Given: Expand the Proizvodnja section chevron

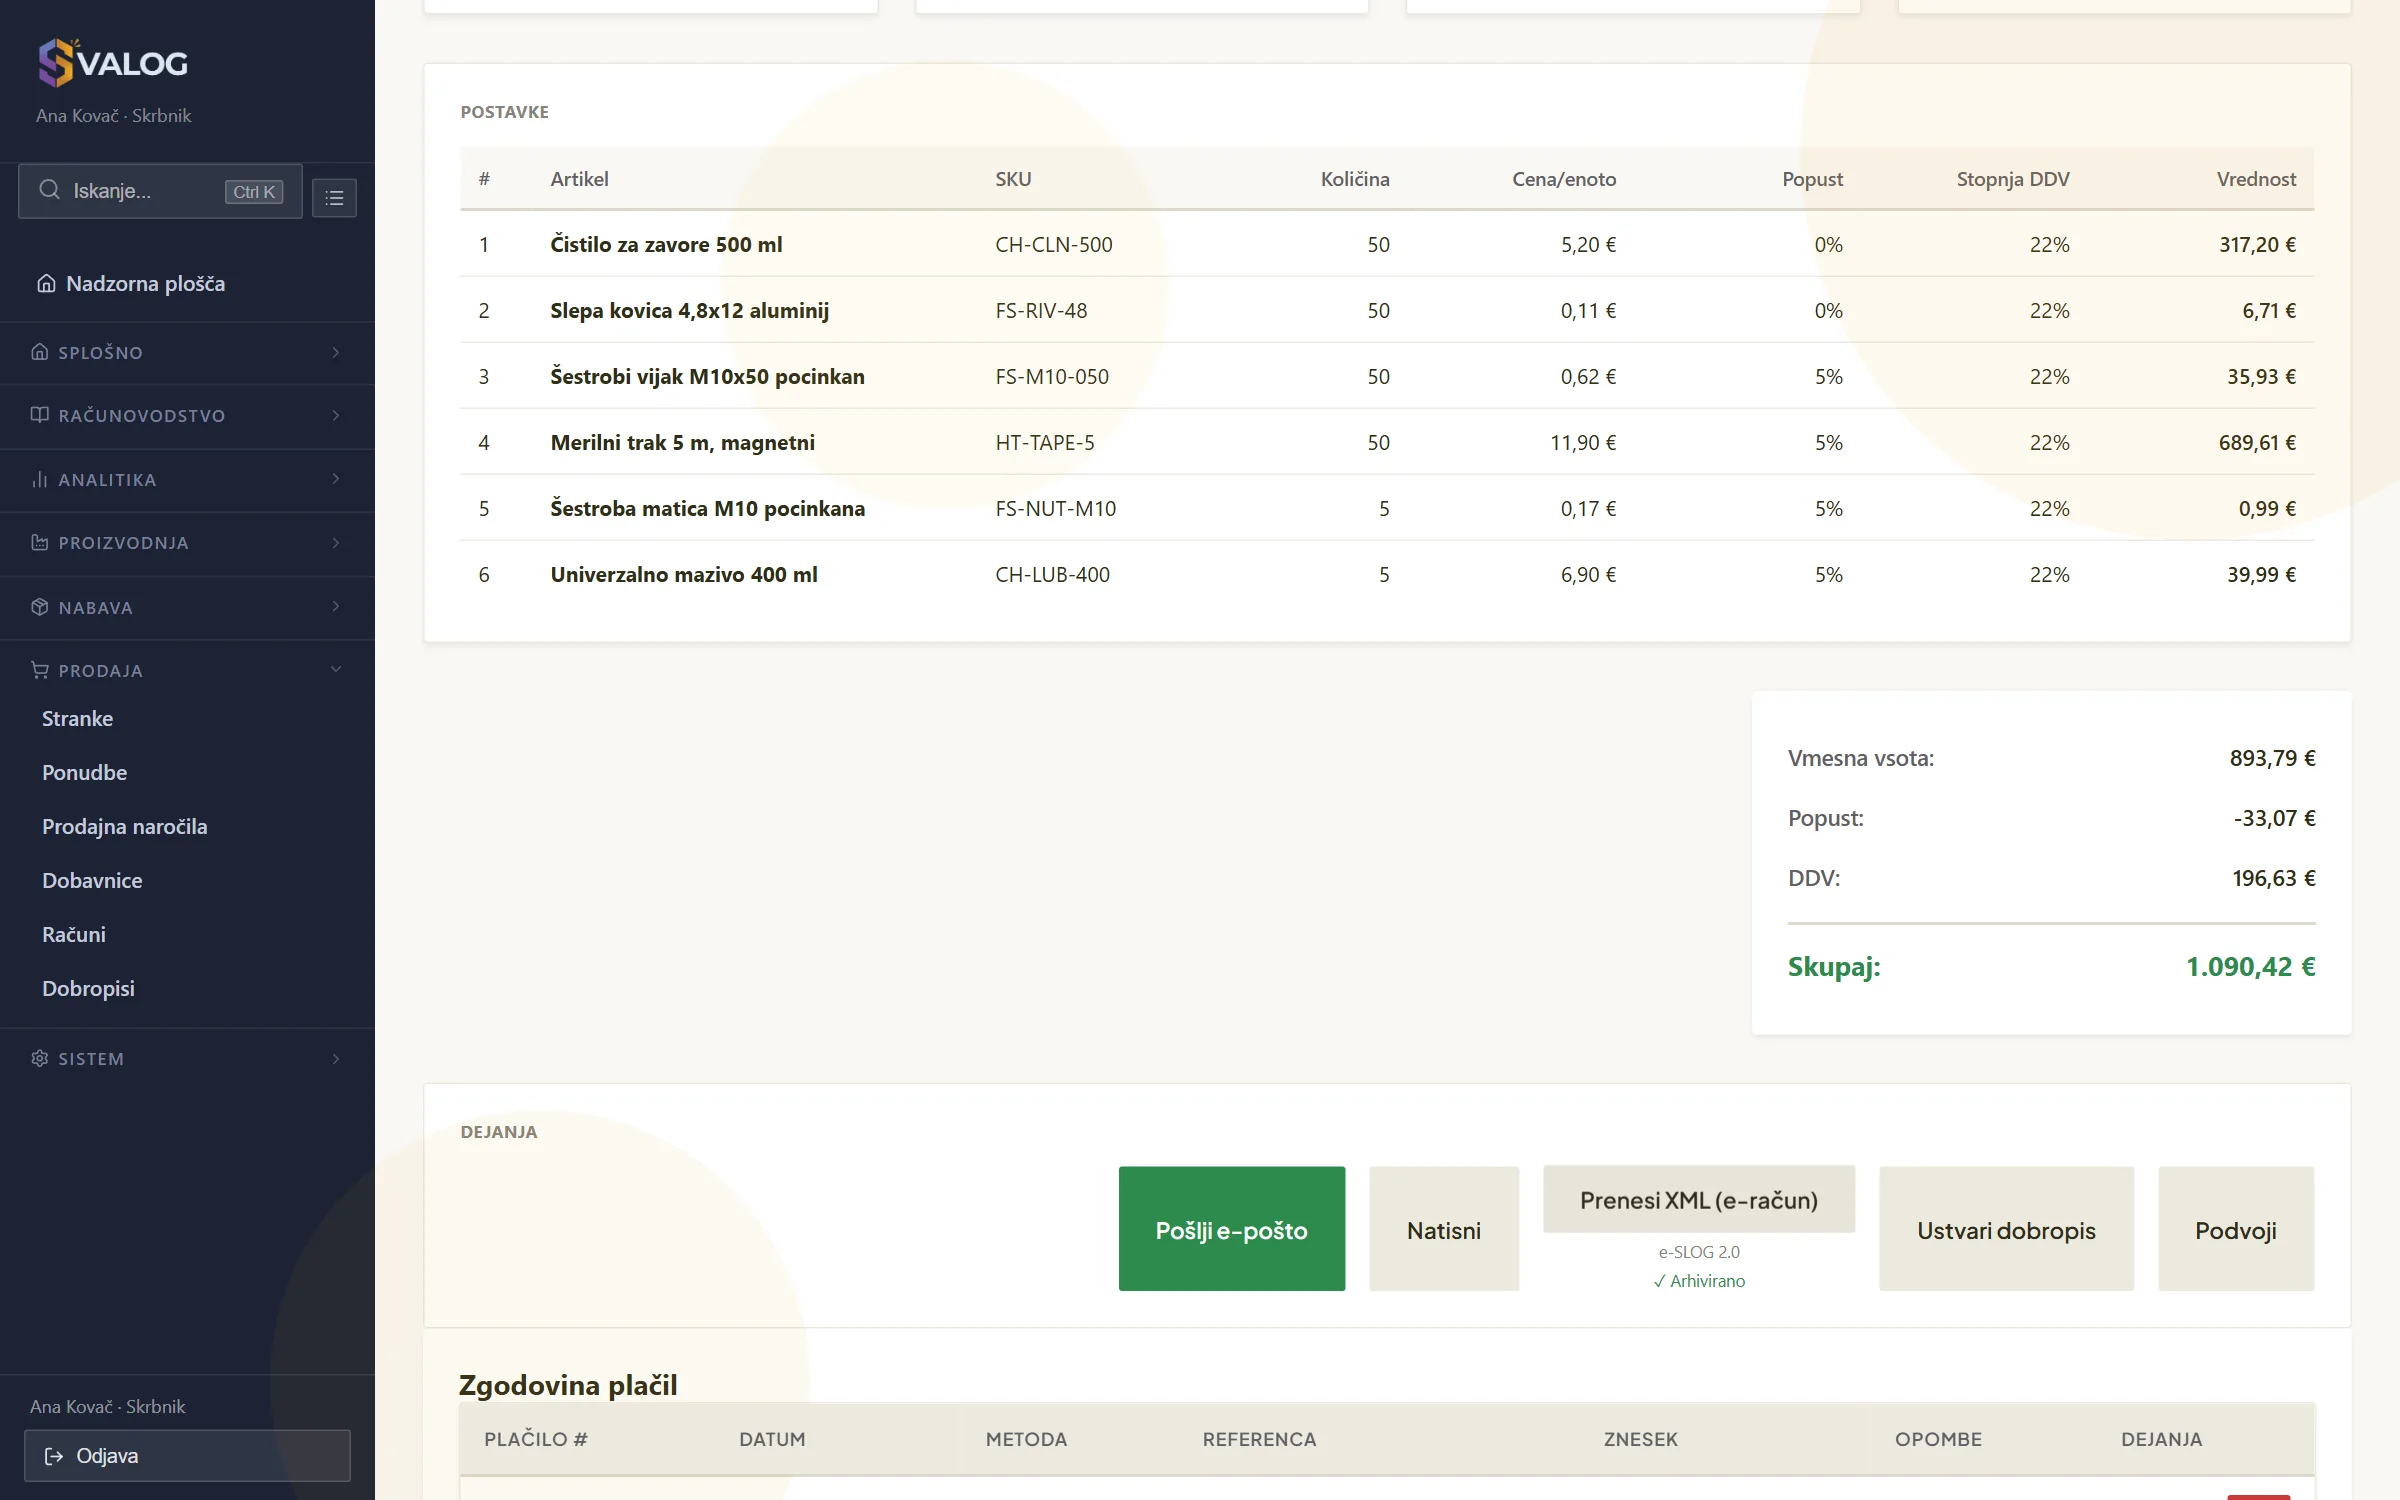Looking at the screenshot, I should coord(336,543).
